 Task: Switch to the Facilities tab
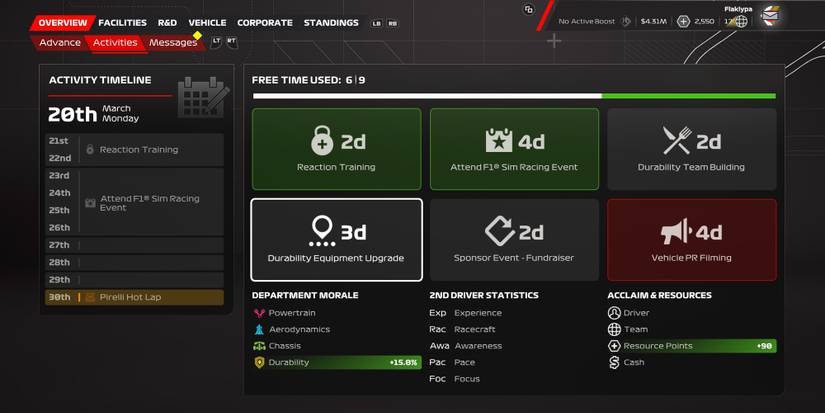[x=122, y=23]
